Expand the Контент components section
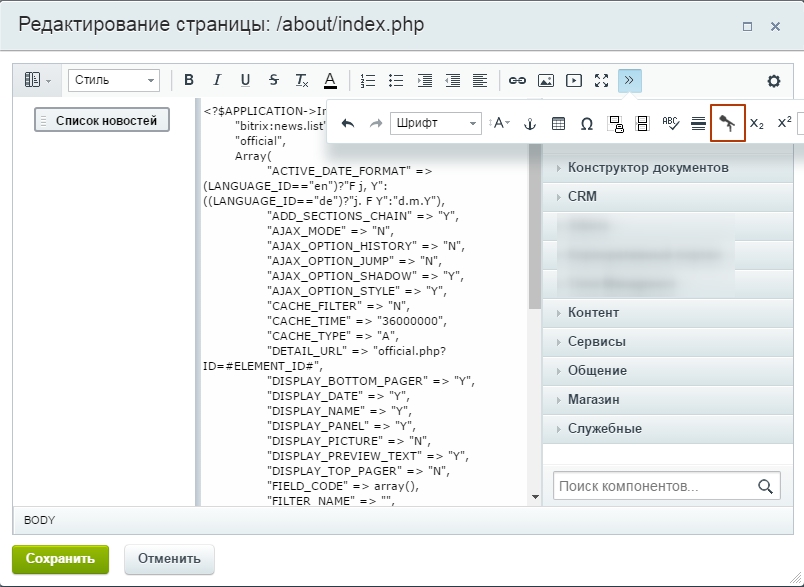 coord(593,313)
